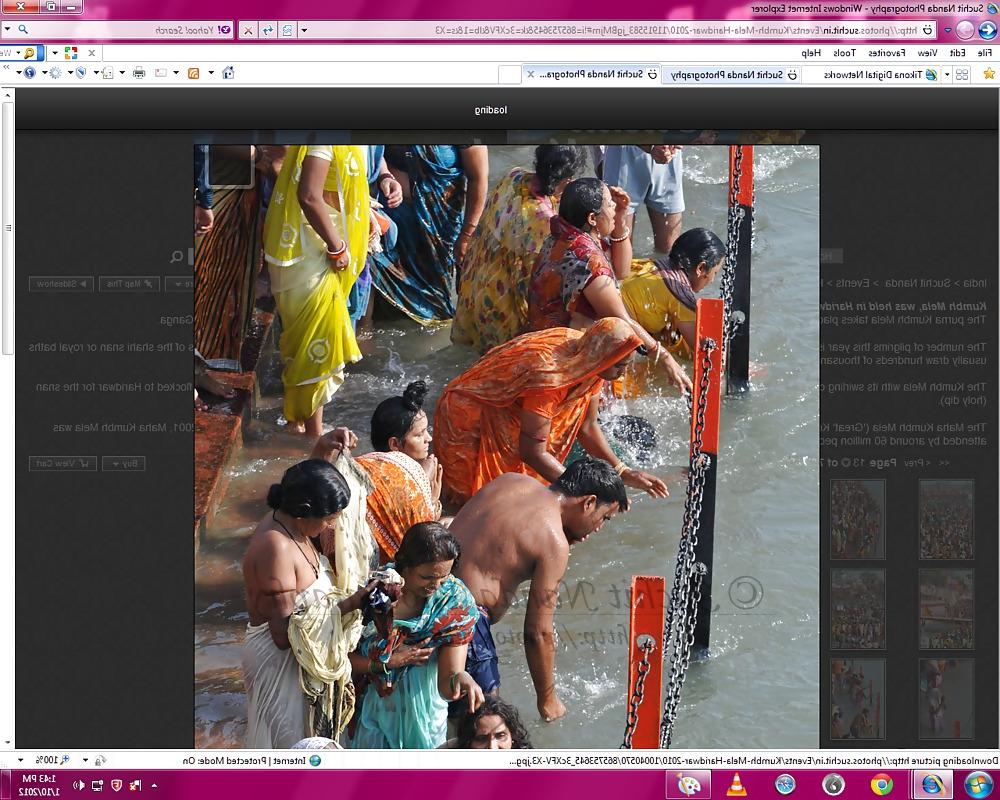Click the magnifier search icon
This screenshot has width=1000, height=800.
tap(22, 30)
